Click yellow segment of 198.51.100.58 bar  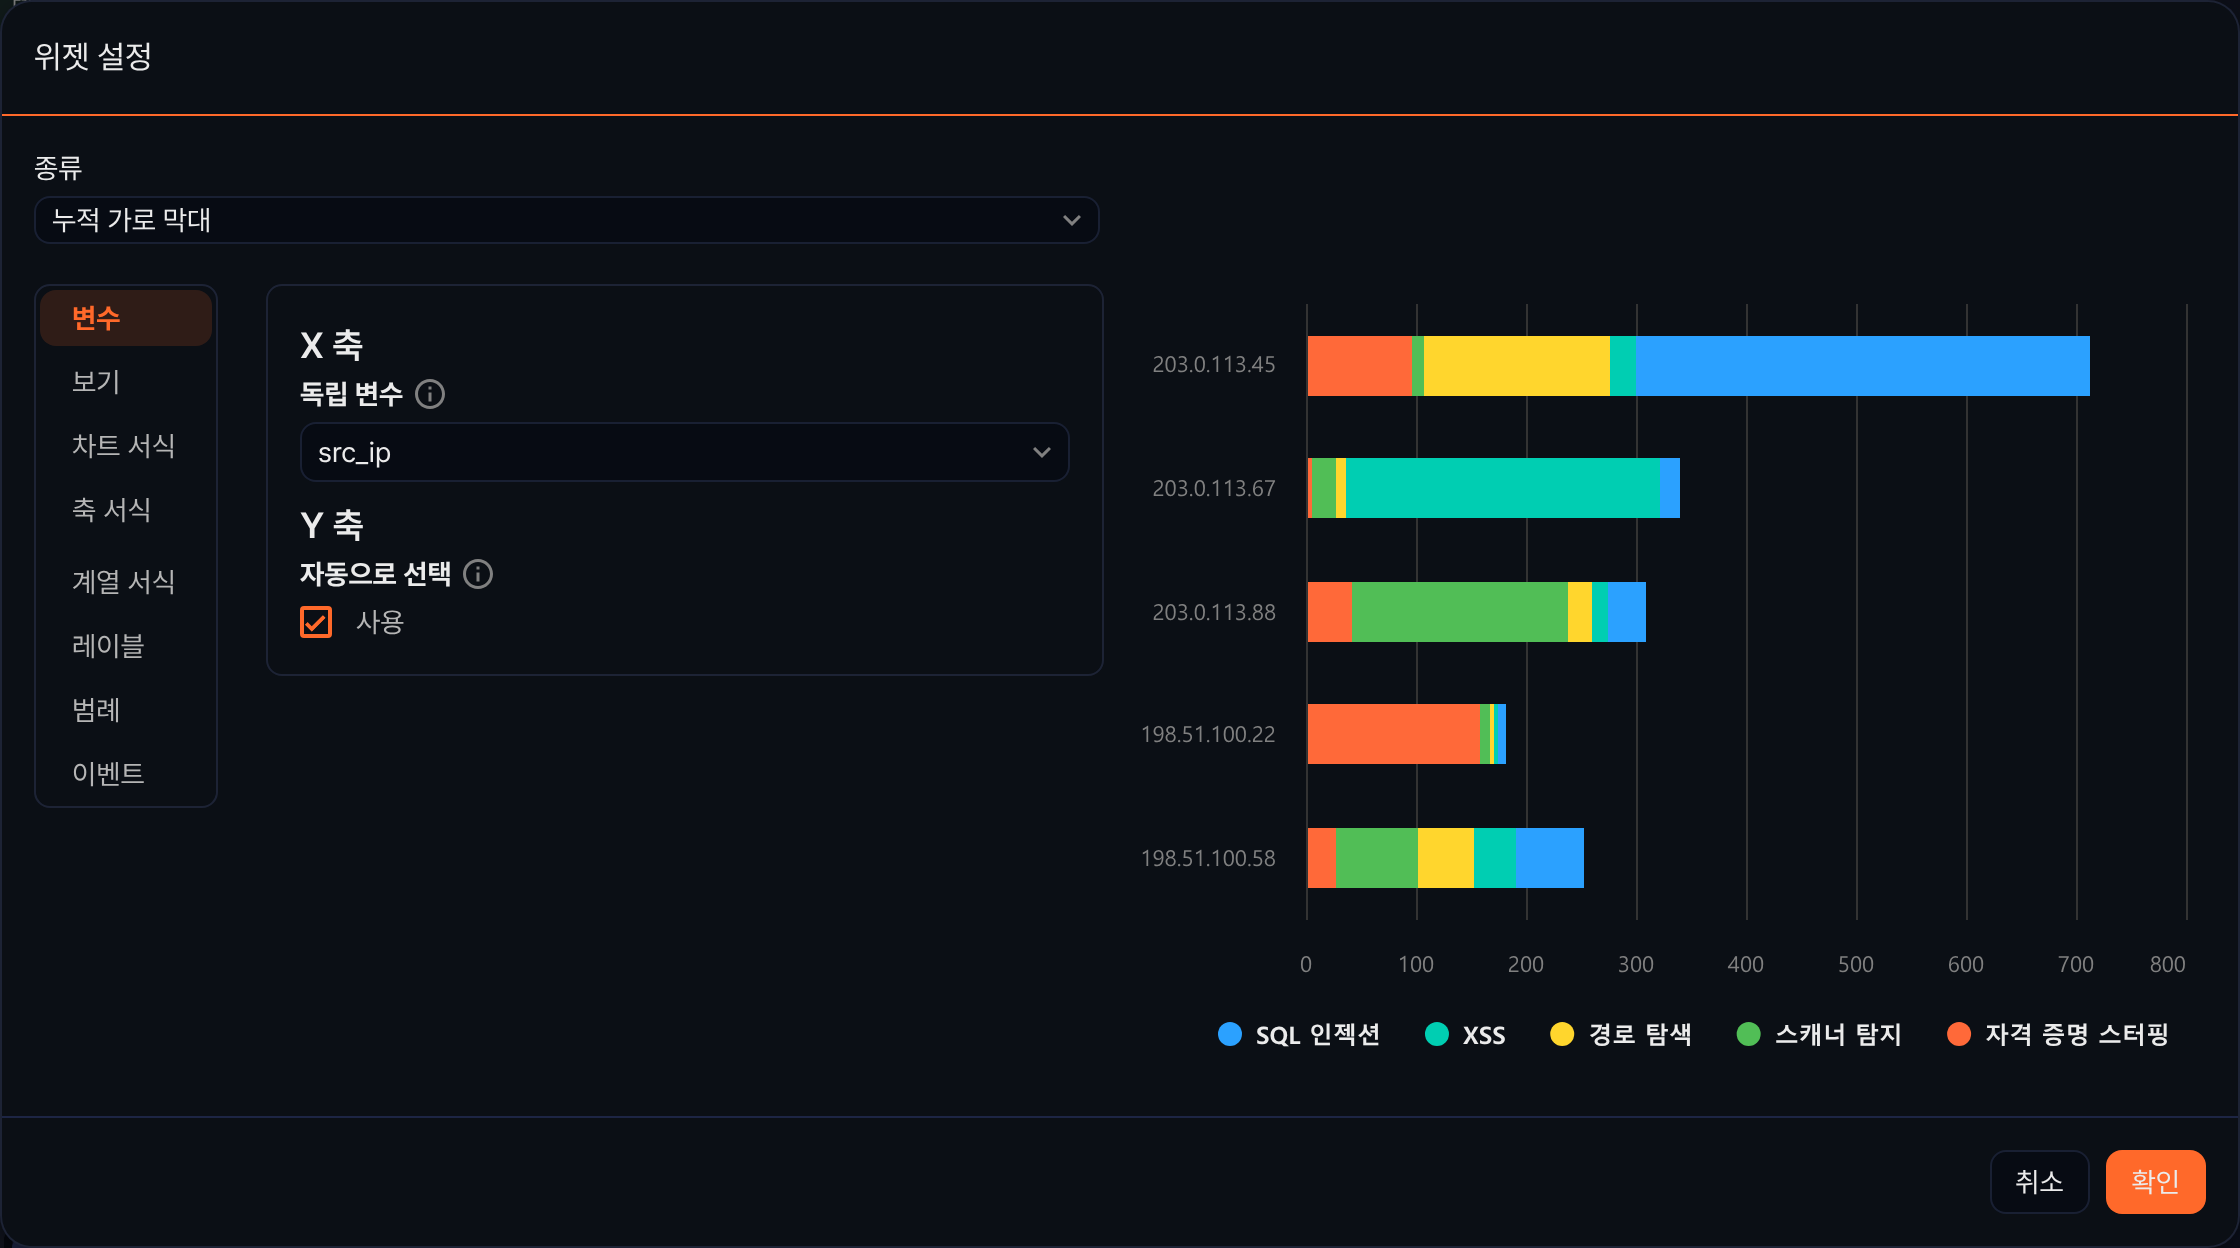click(x=1446, y=858)
